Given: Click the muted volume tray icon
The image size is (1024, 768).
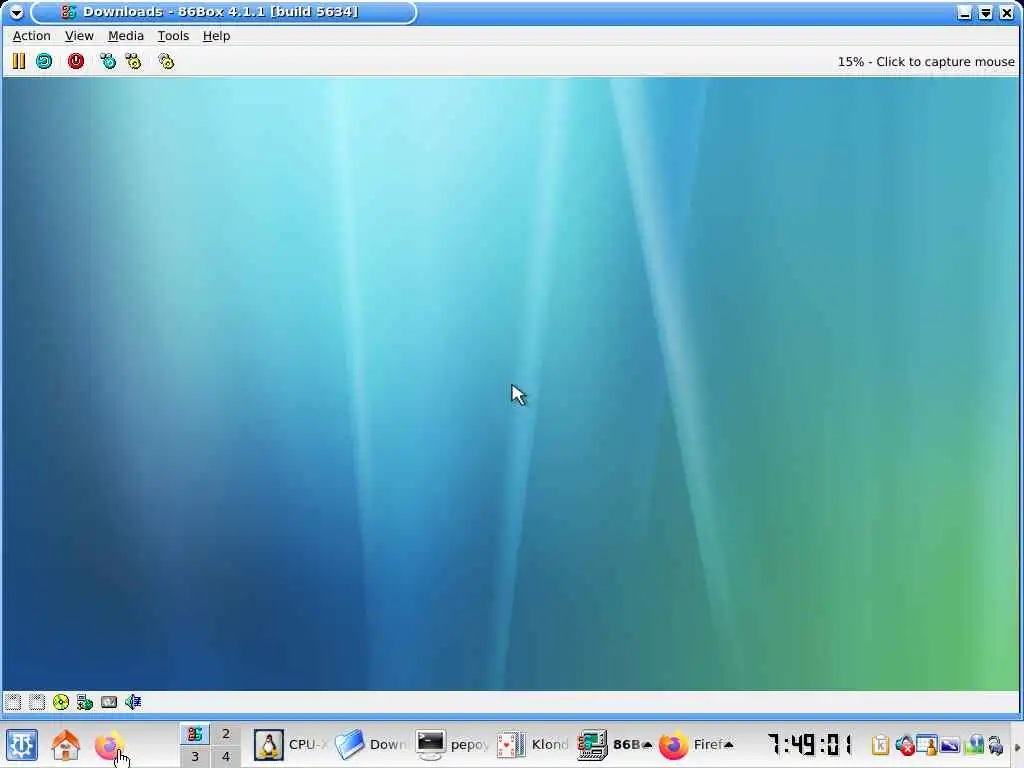Looking at the screenshot, I should [x=904, y=745].
